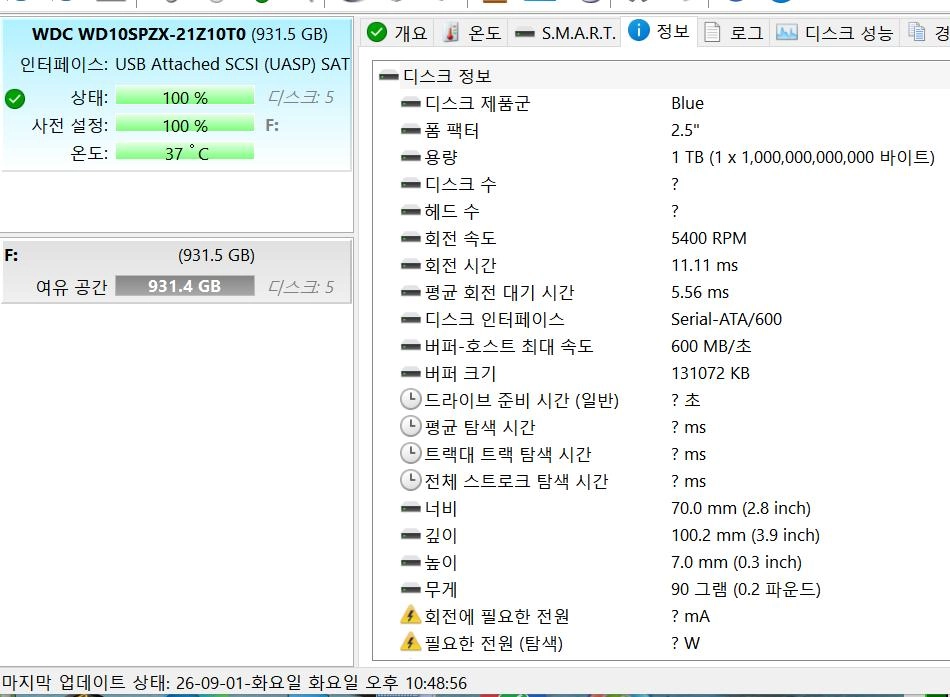The image size is (950, 697).
Task: Click the drive icon beside 회전 속도
Action: (411, 238)
